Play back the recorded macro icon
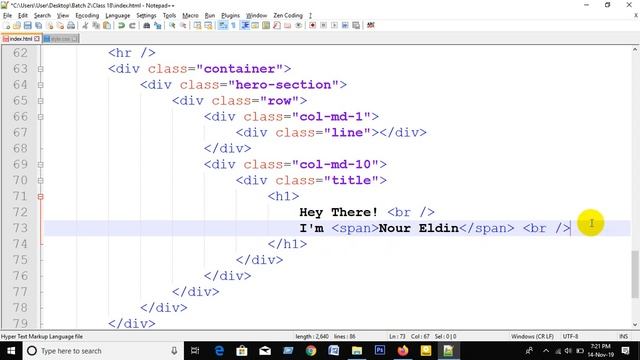 334,25
